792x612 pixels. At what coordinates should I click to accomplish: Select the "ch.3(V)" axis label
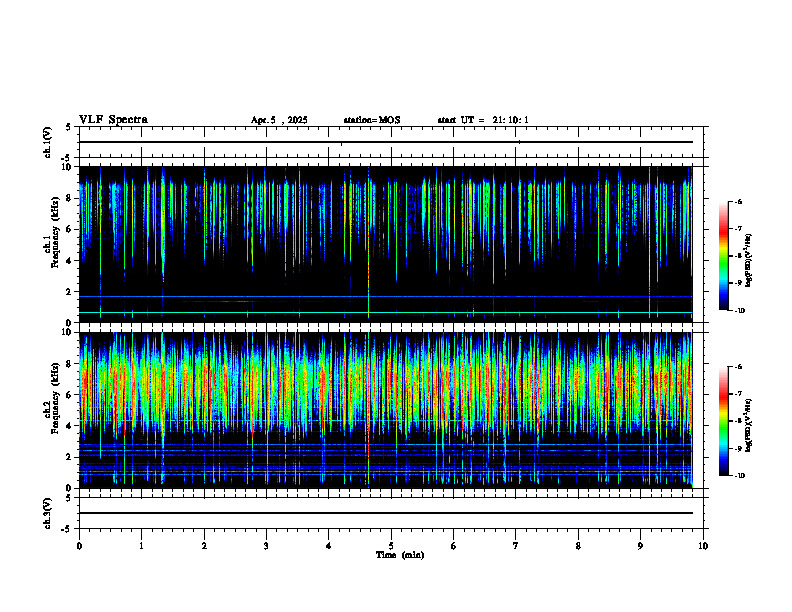click(48, 513)
